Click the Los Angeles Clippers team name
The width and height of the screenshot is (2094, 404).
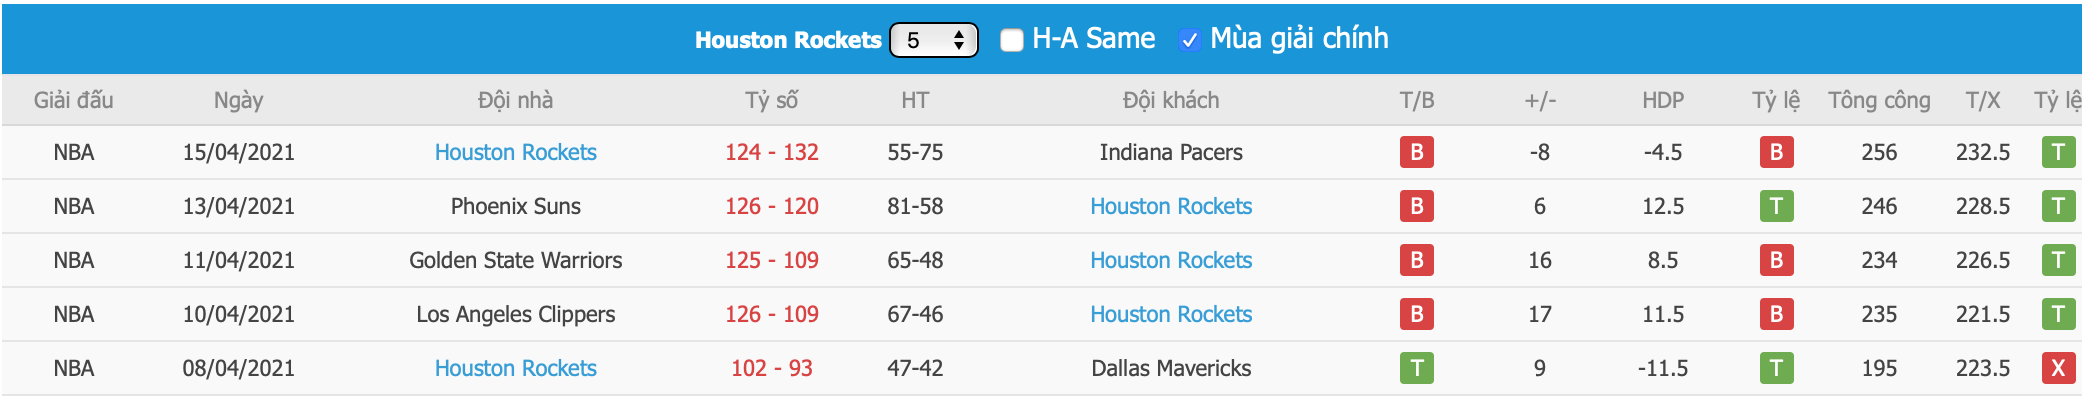[515, 314]
